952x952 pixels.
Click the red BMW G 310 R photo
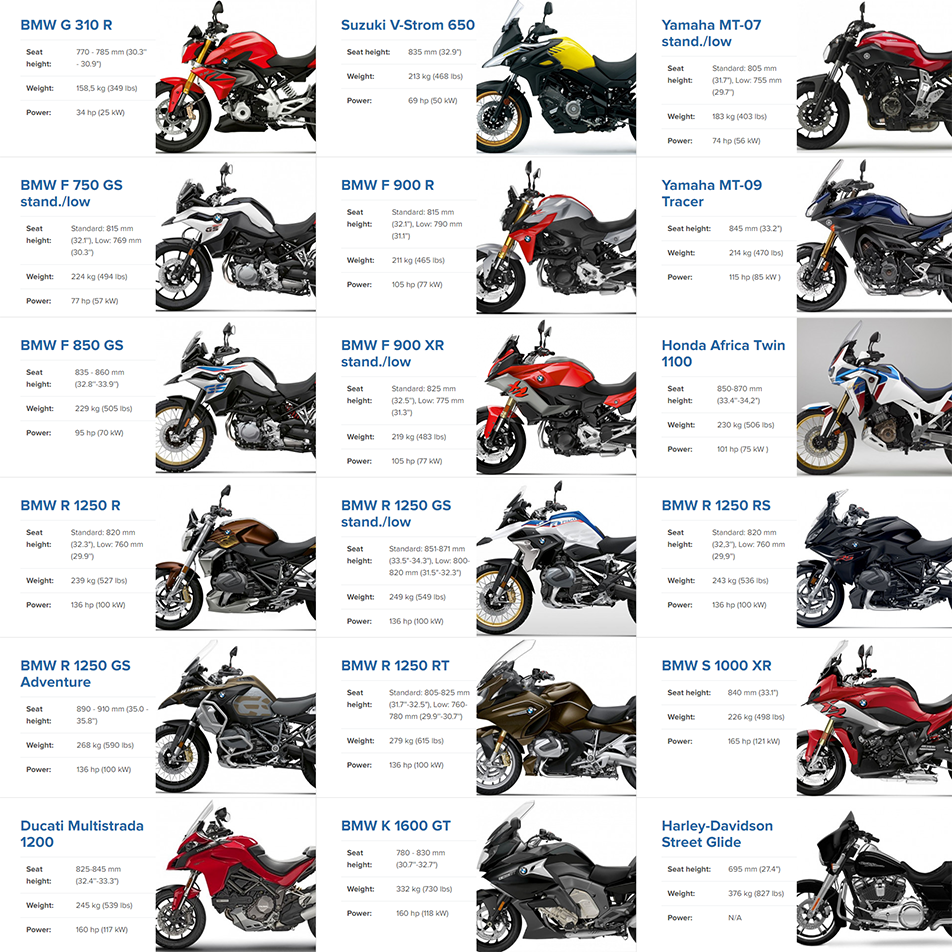click(236, 77)
